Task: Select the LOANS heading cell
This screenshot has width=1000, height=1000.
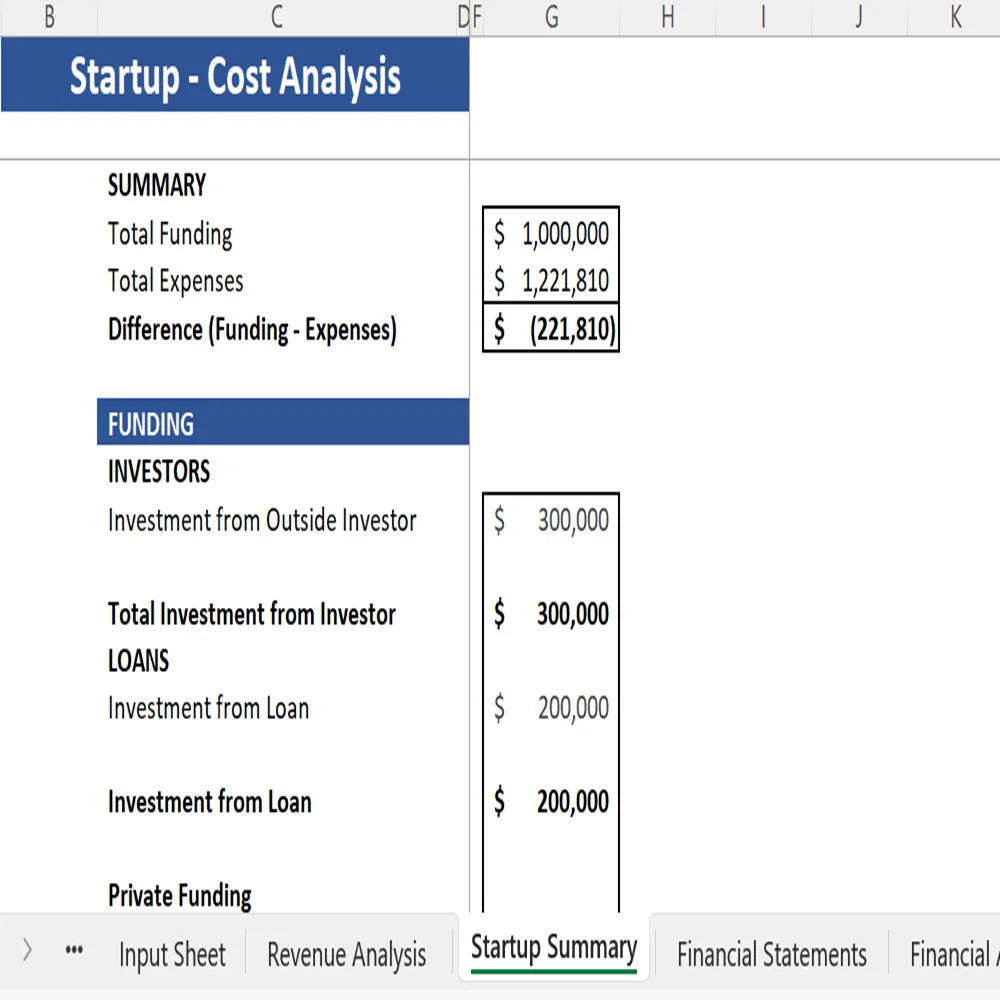Action: pos(138,660)
